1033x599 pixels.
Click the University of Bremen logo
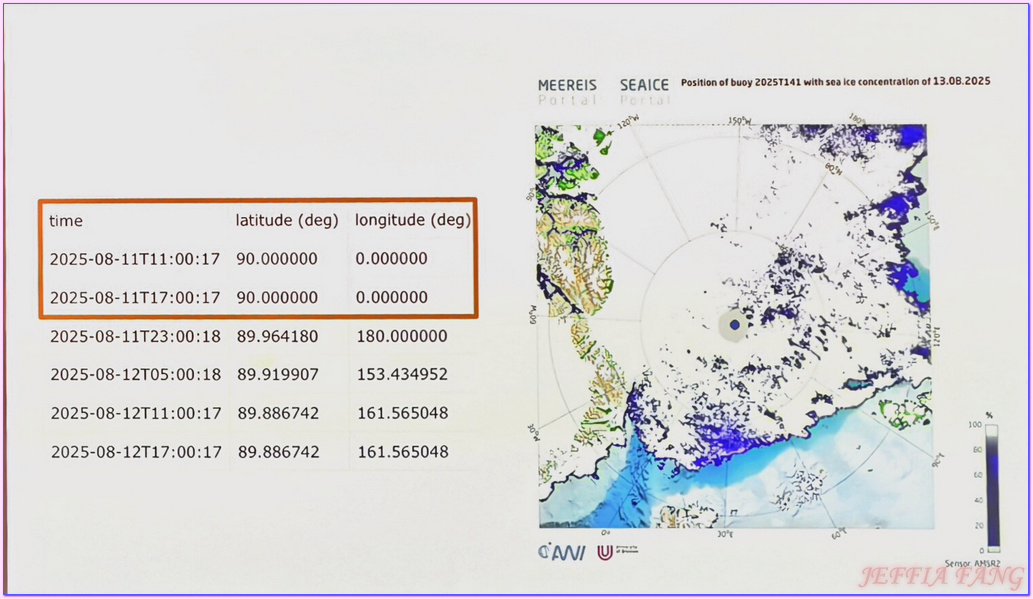coord(617,552)
